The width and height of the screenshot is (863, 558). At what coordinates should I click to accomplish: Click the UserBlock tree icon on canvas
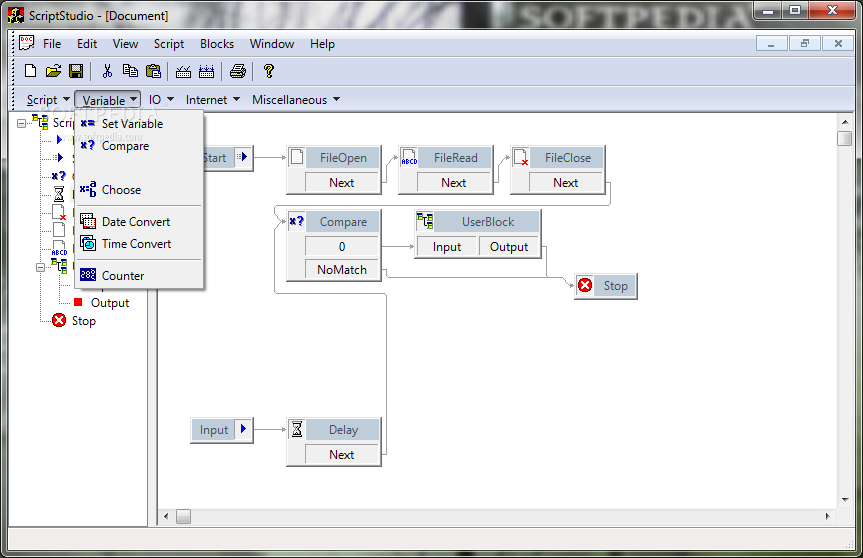(x=425, y=221)
